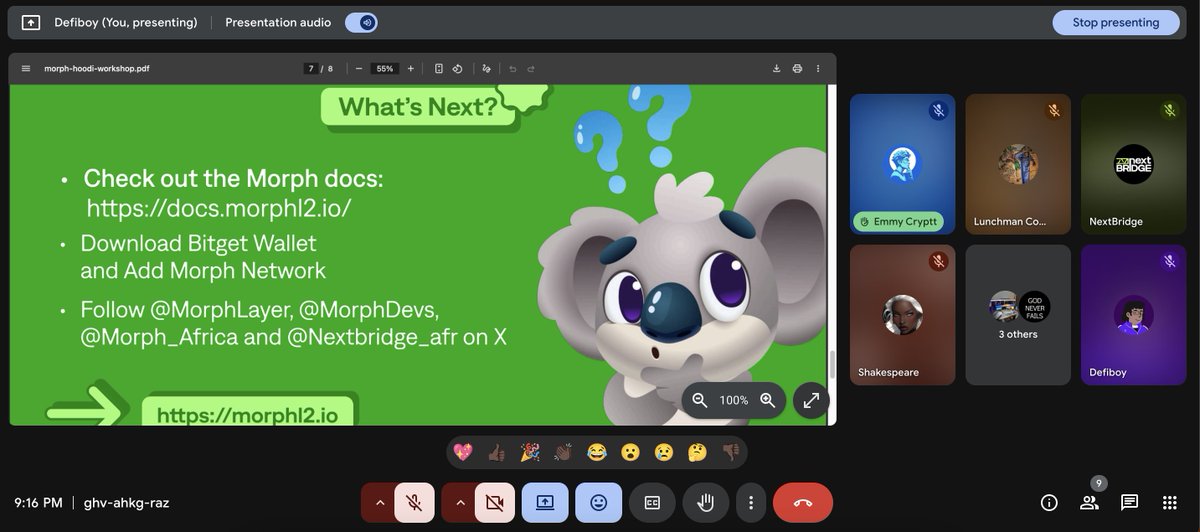
Task: Click the PDF page number field
Action: [x=311, y=69]
